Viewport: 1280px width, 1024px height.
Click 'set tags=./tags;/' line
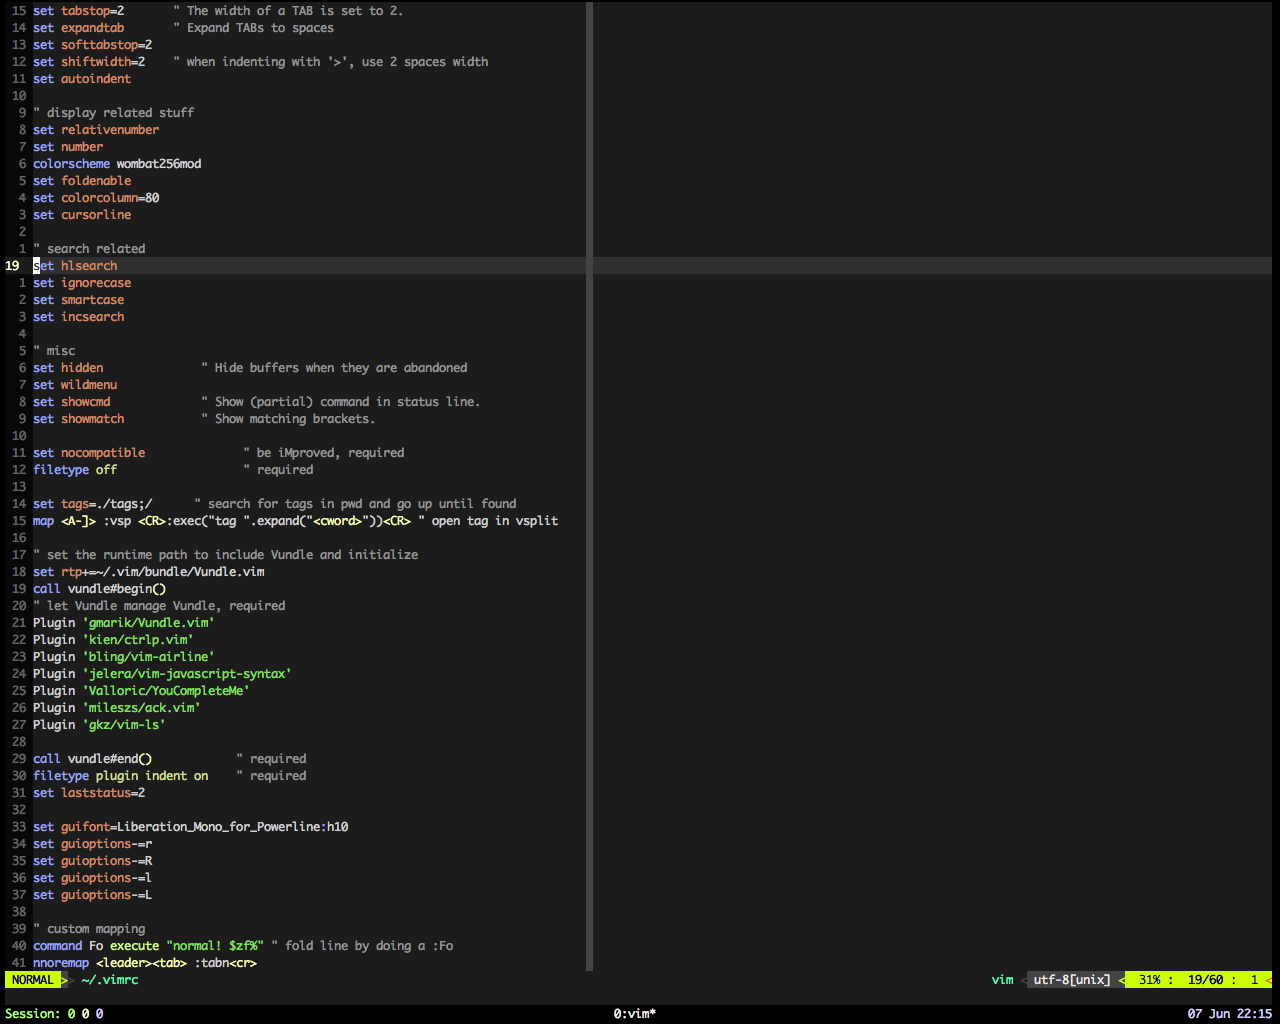[93, 504]
